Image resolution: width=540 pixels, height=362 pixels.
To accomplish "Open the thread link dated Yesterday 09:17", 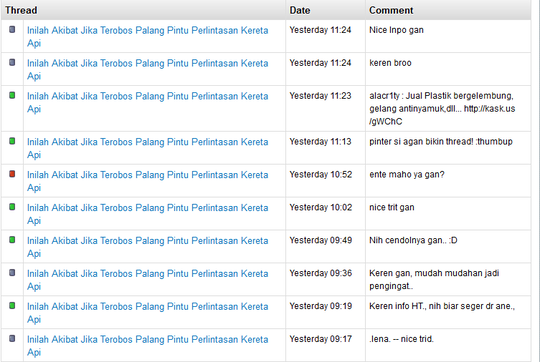I will [x=147, y=345].
